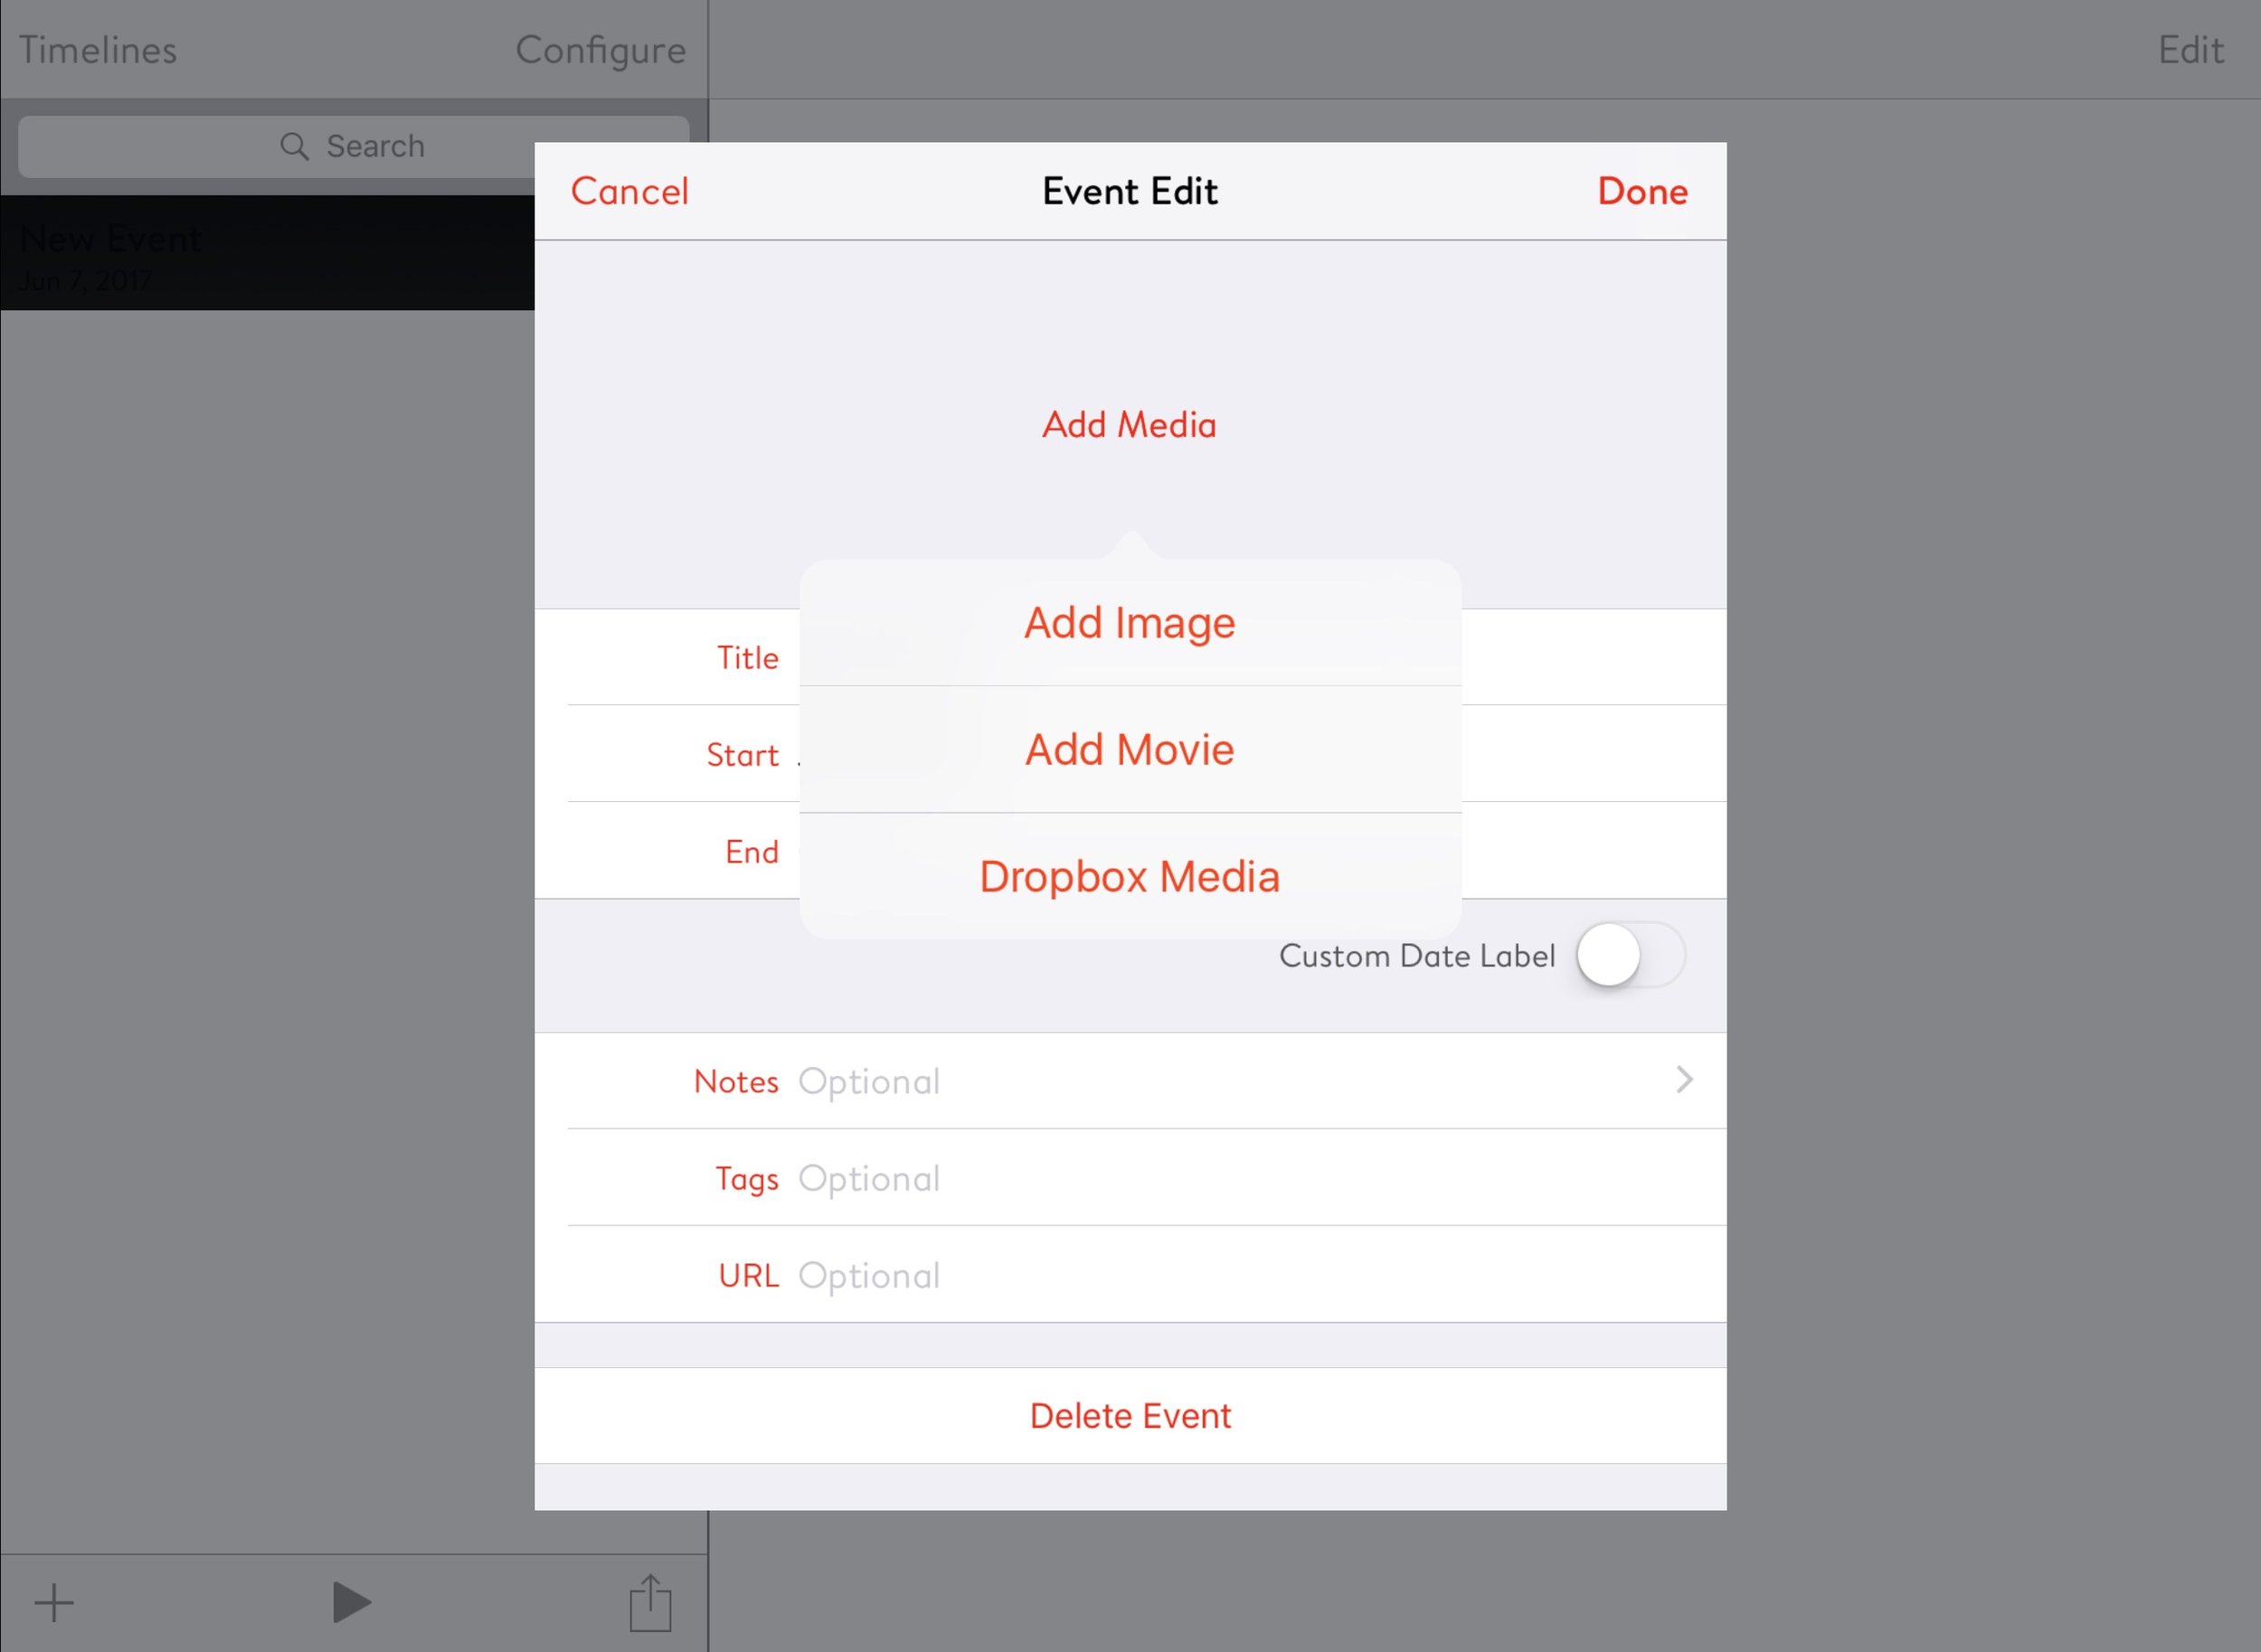The image size is (2261, 1652).
Task: Click the Event Edit heading
Action: 1130,191
